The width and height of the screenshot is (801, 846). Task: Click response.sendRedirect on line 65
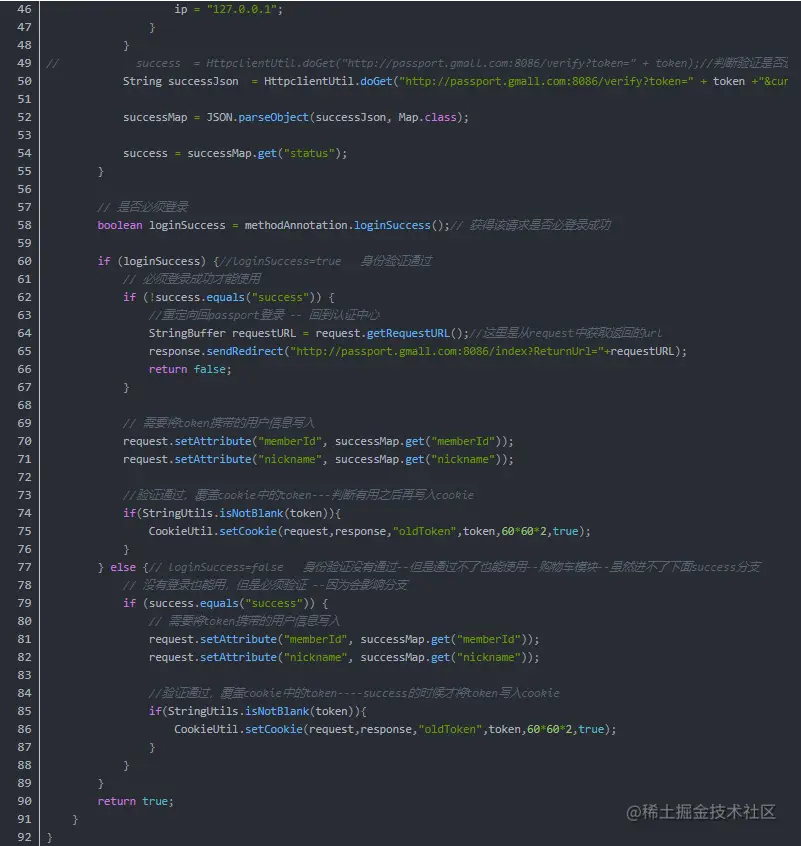click(216, 351)
